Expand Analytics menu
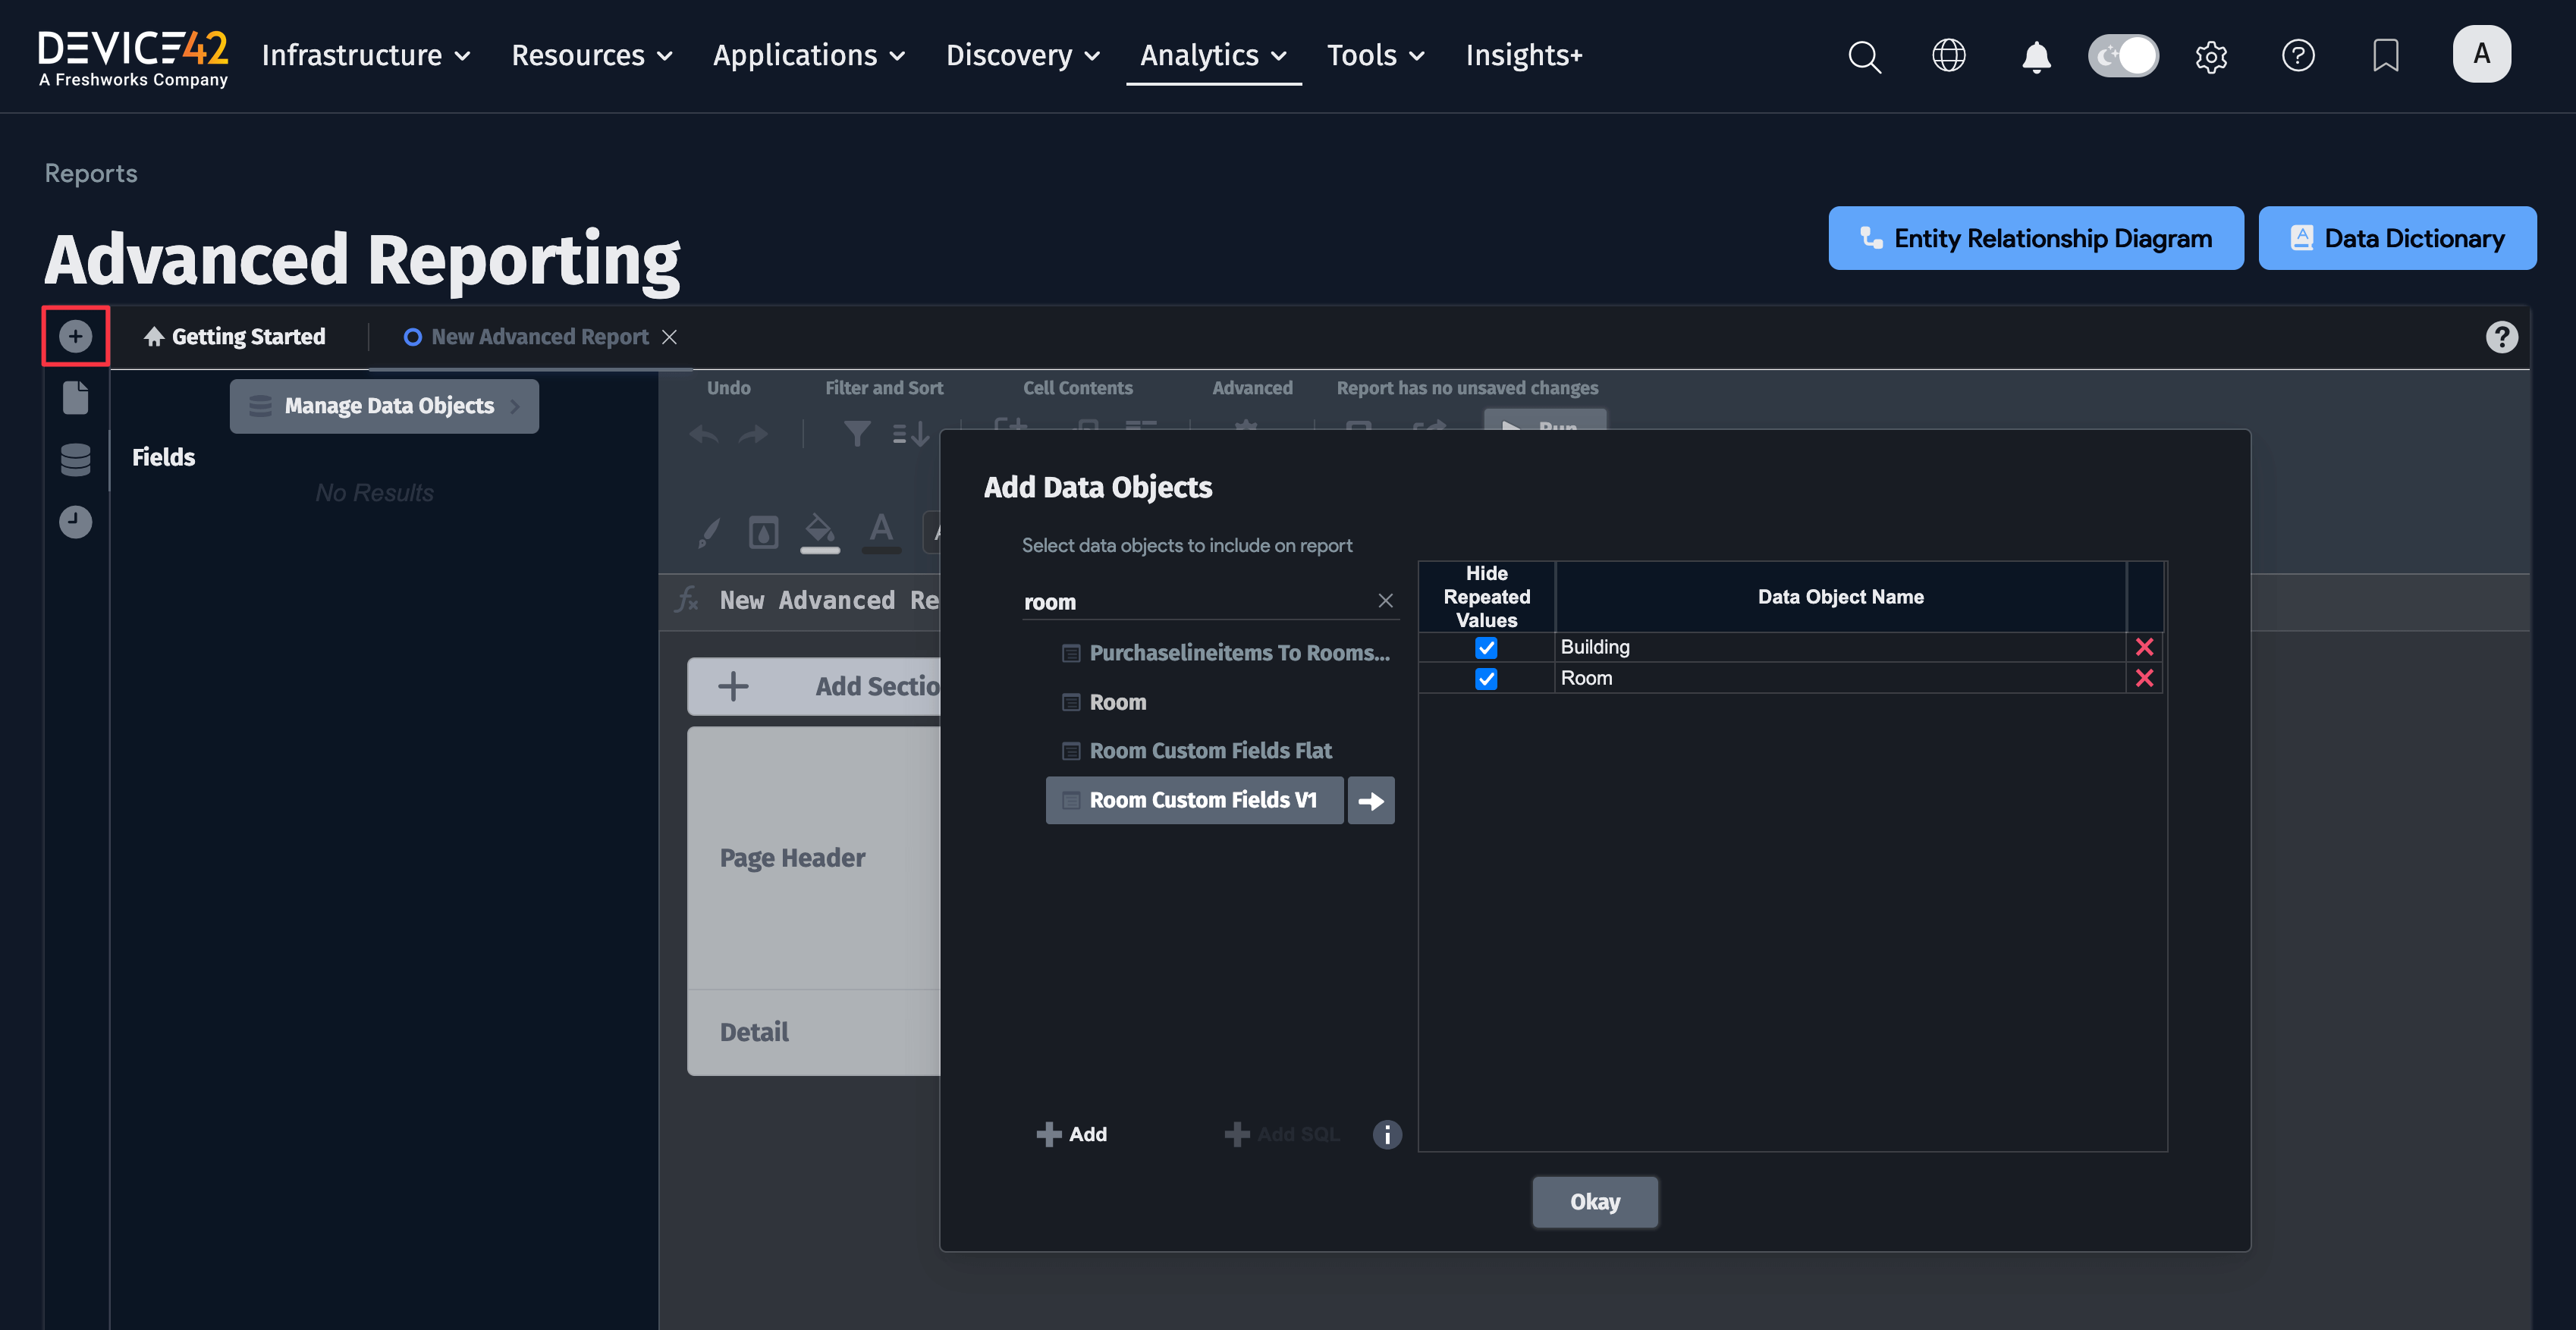Image resolution: width=2576 pixels, height=1330 pixels. [1213, 55]
